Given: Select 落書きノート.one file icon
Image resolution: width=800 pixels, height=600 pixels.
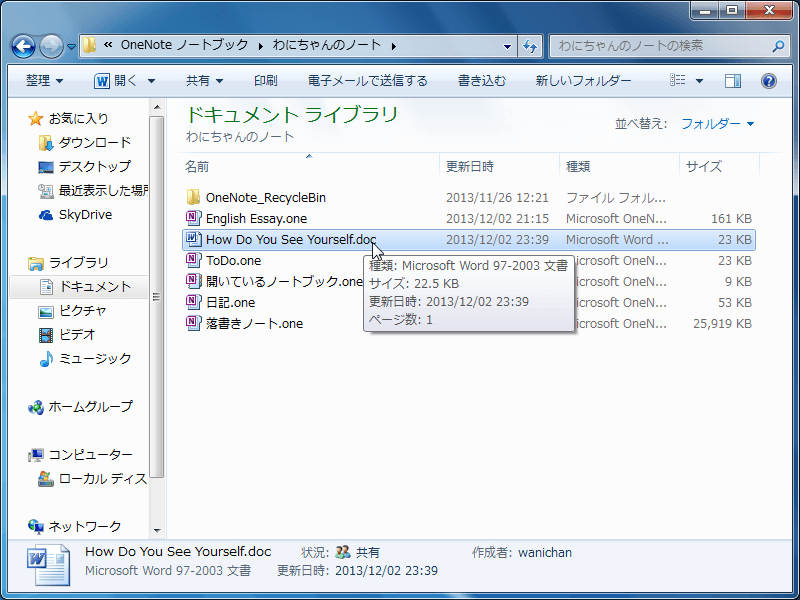Looking at the screenshot, I should pos(193,323).
